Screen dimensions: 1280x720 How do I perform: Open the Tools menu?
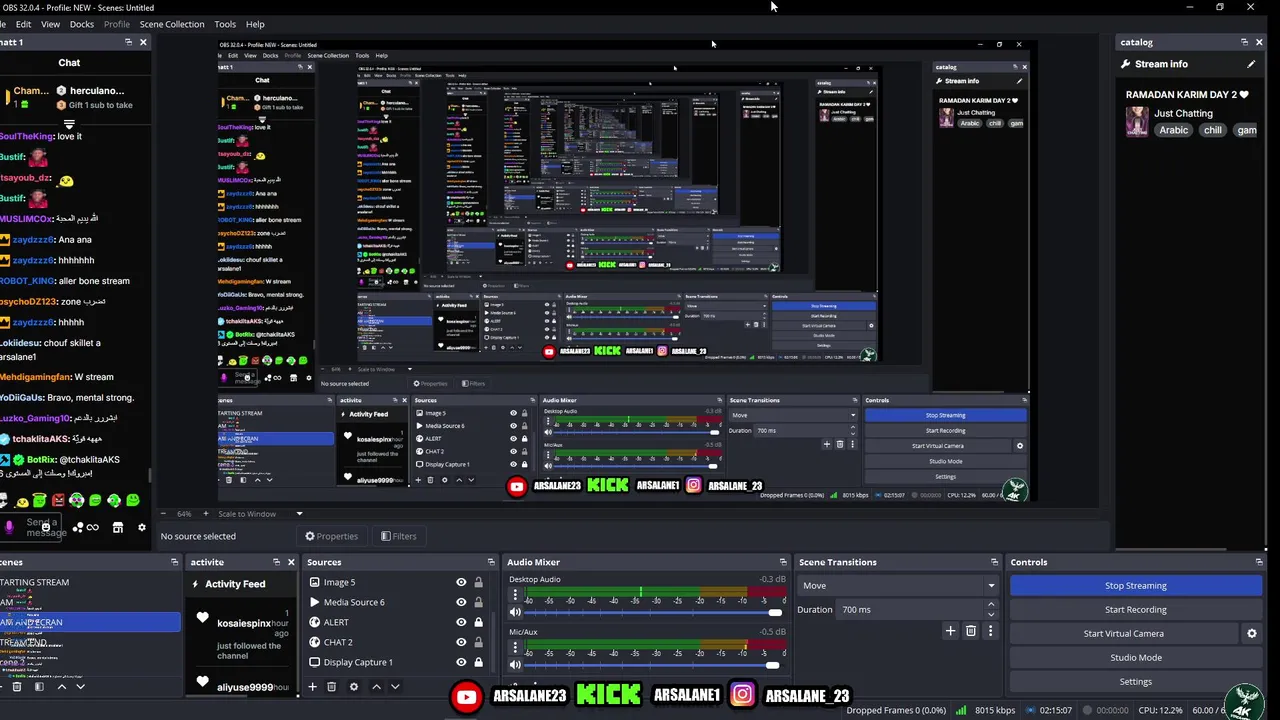(225, 24)
